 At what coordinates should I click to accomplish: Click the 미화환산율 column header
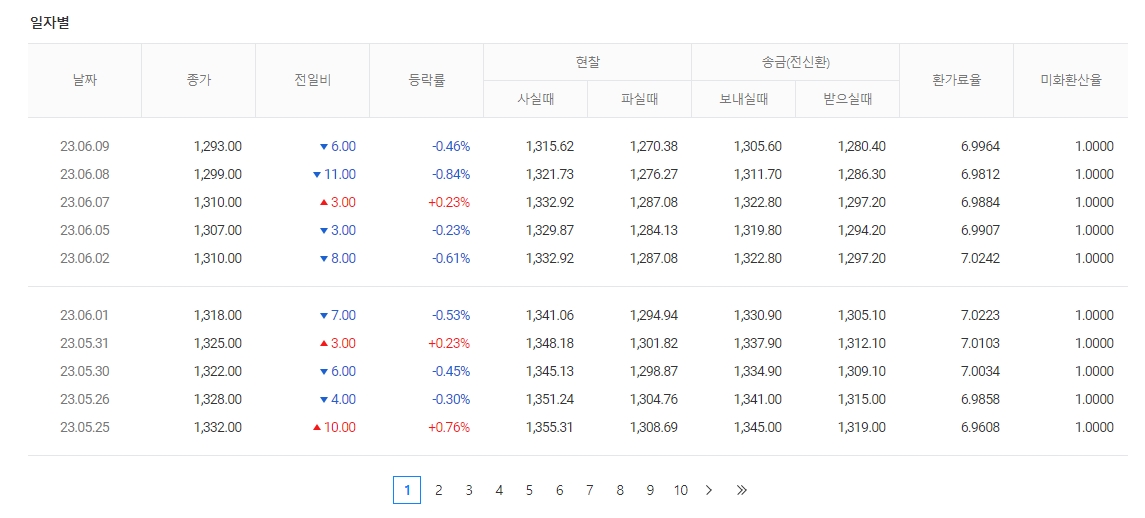1071,80
